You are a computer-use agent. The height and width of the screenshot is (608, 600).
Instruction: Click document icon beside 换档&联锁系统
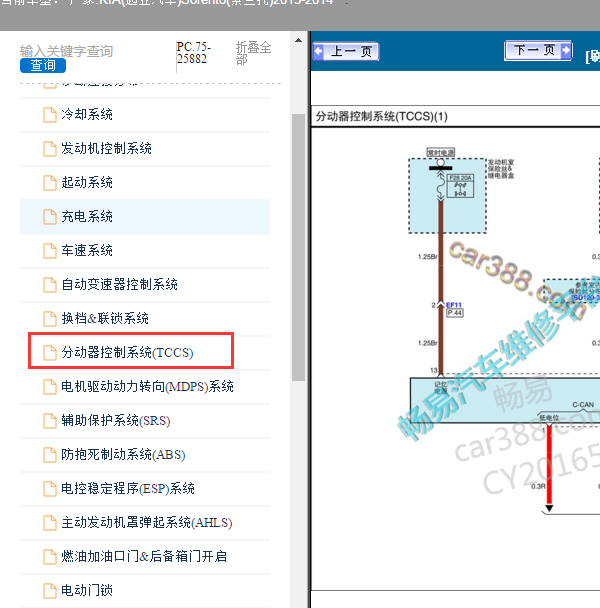coord(50,318)
